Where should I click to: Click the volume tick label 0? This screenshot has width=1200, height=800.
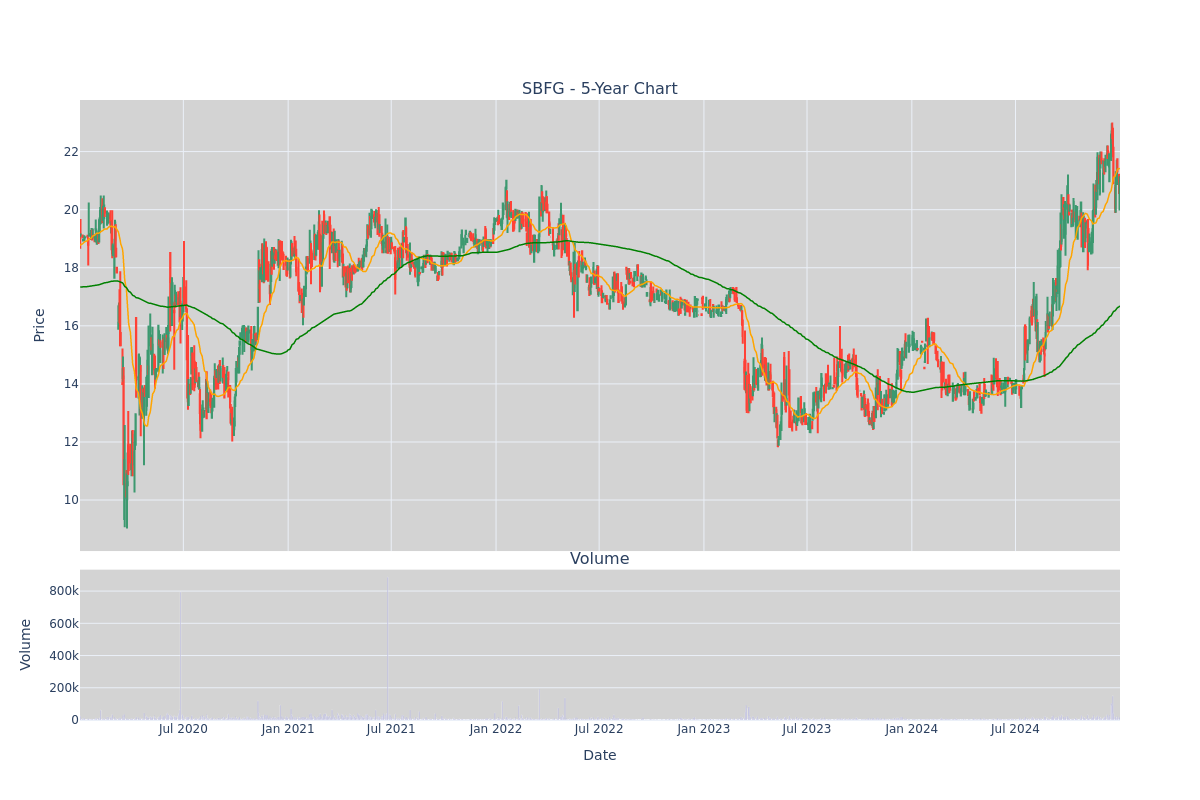(75, 719)
